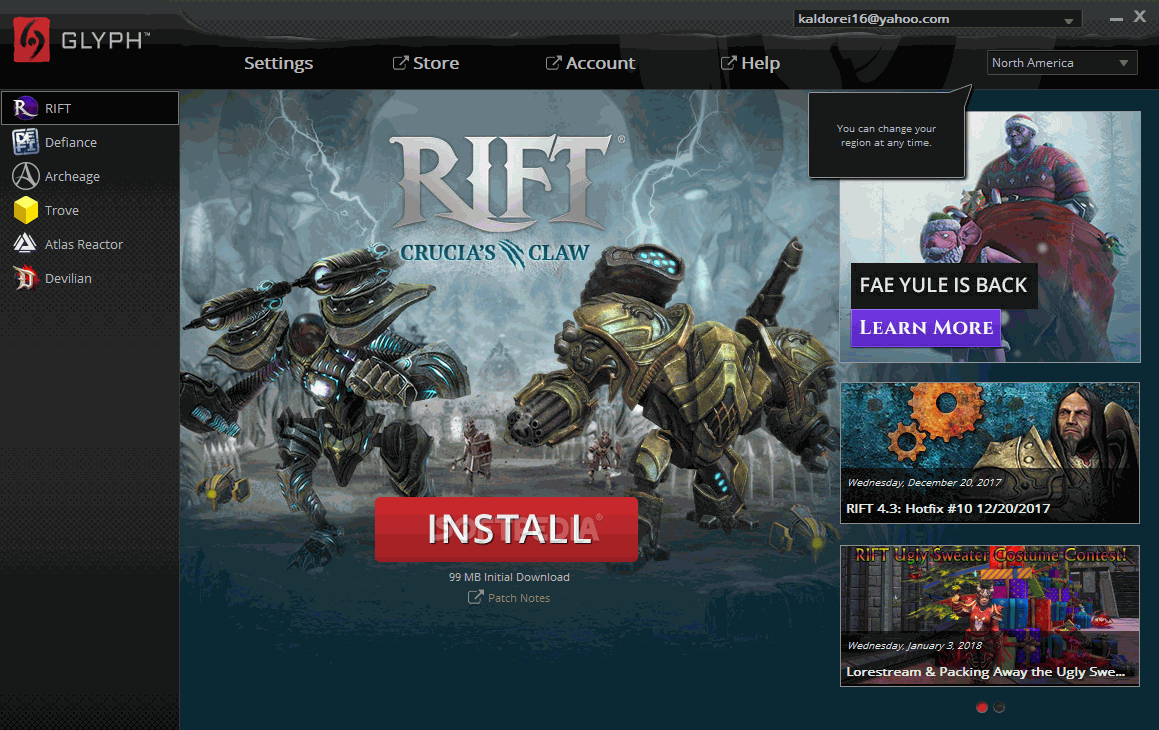Click the Archeage label in game list
Image resolution: width=1159 pixels, height=730 pixels.
[x=72, y=177]
